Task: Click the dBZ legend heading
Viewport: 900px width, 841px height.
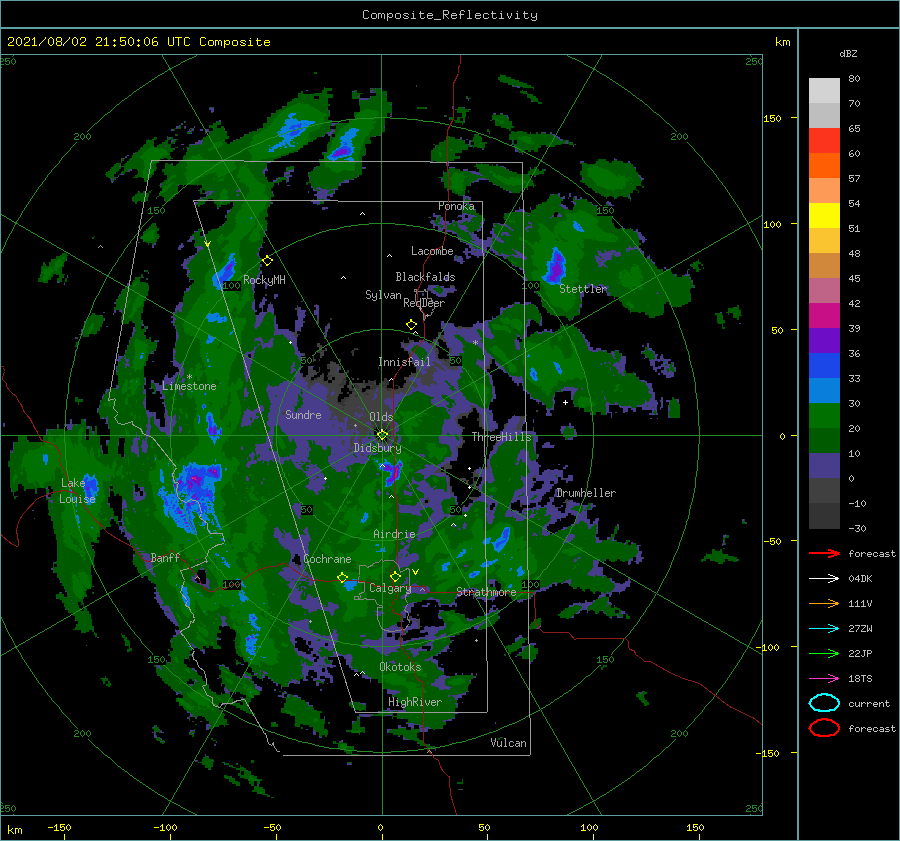Action: tap(848, 53)
